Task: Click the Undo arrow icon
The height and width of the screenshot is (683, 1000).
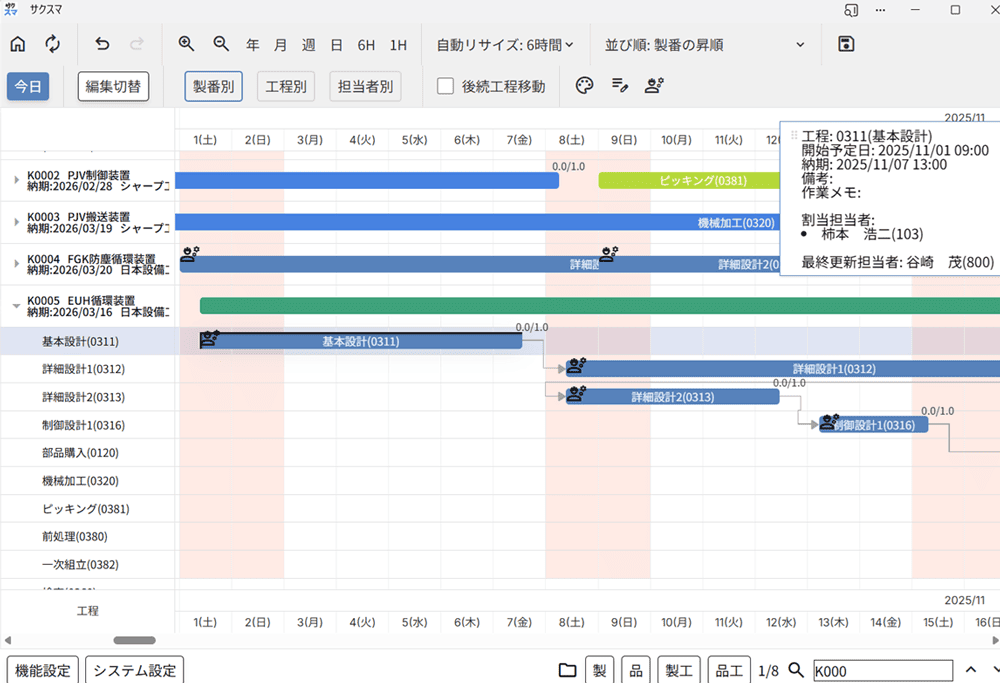Action: pyautogui.click(x=101, y=44)
